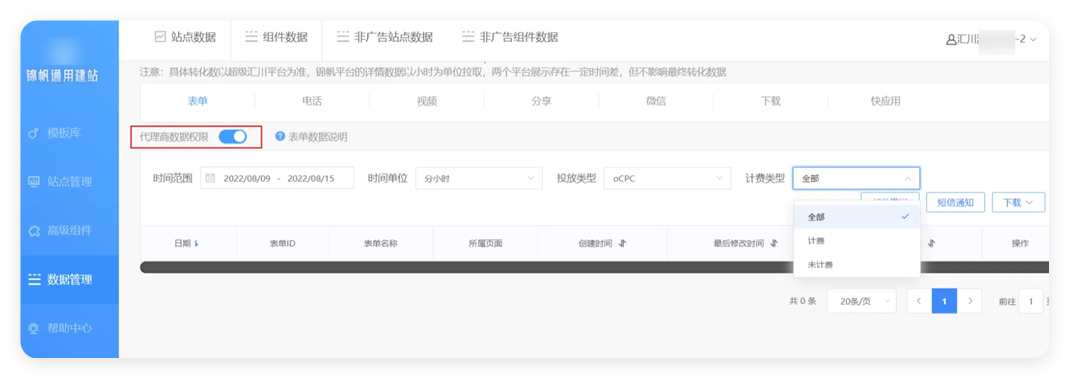Open 高级组件 in the sidebar
The image size is (1069, 378).
coord(70,231)
